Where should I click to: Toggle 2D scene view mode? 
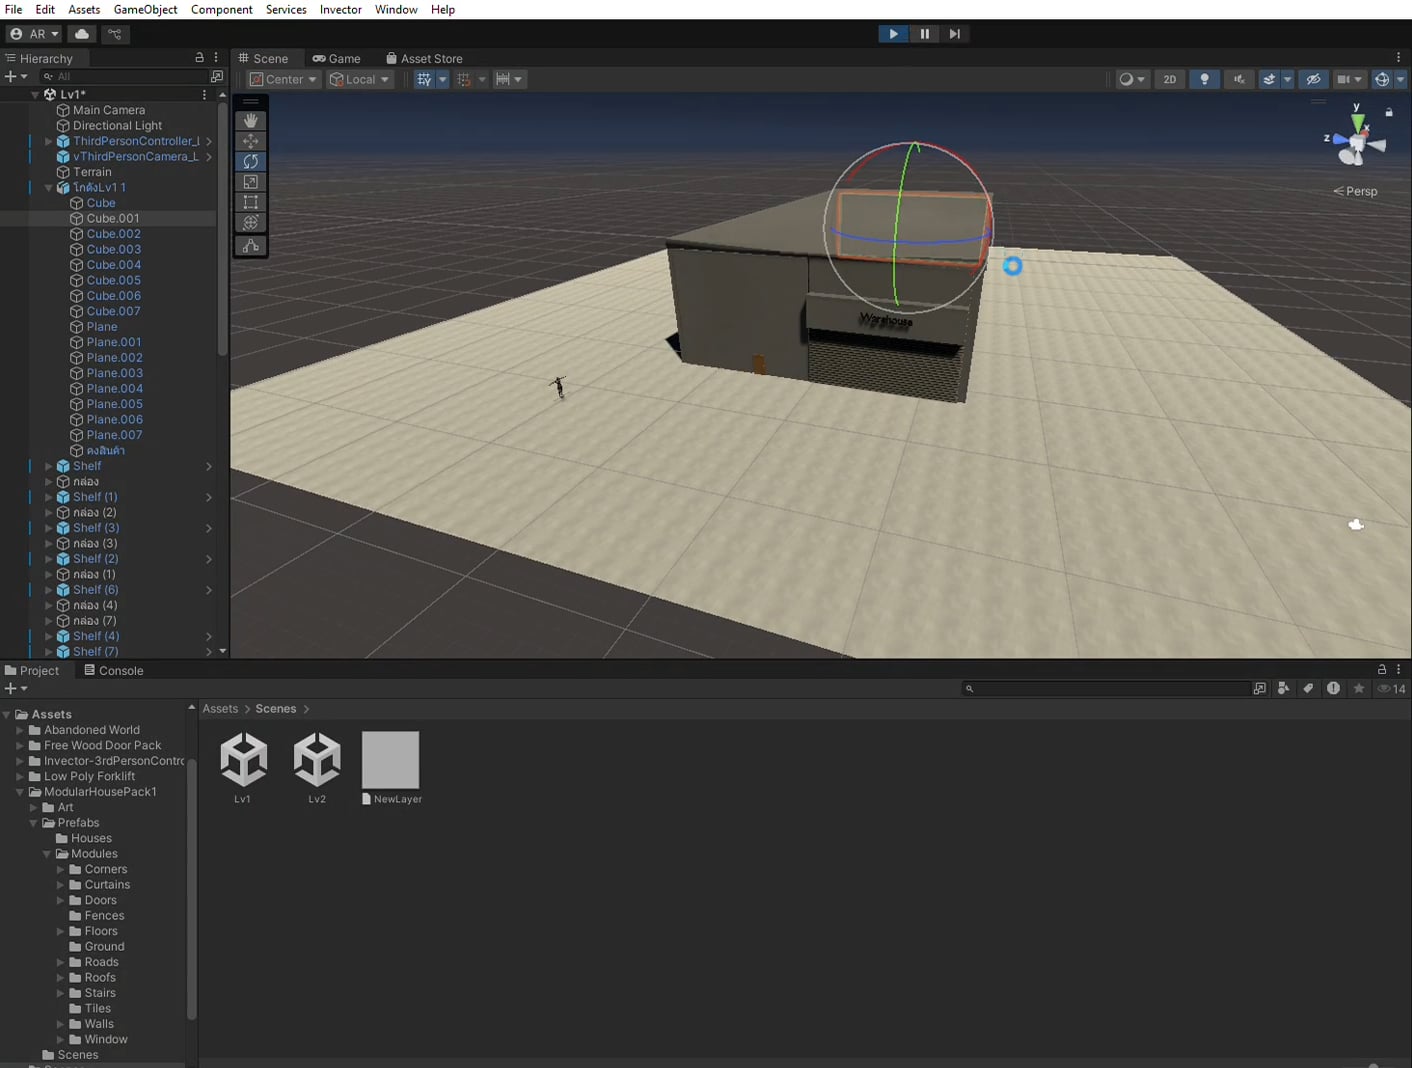1169,79
